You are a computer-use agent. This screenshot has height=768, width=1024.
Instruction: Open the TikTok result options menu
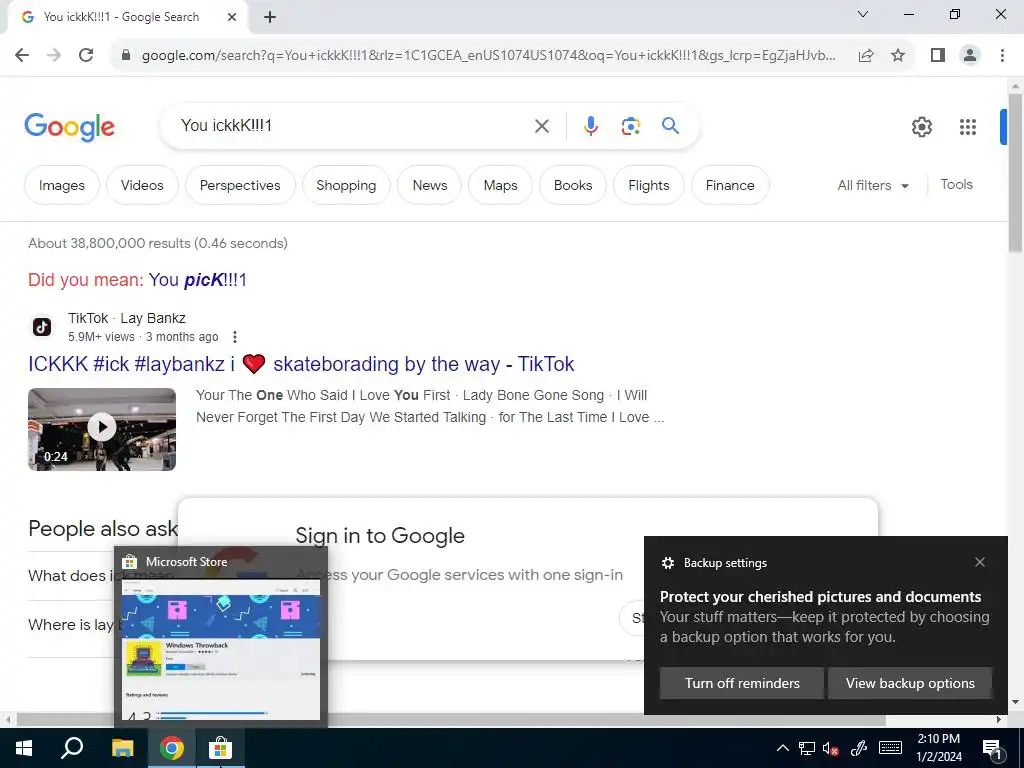(x=234, y=337)
